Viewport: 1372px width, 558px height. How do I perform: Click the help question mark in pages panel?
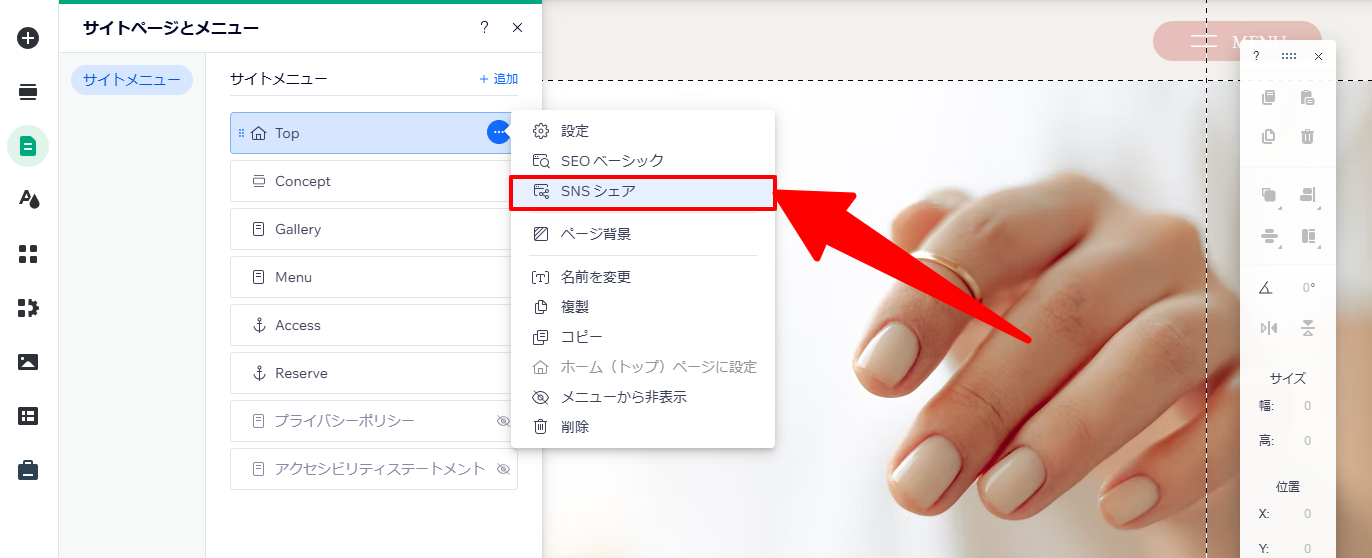[484, 28]
